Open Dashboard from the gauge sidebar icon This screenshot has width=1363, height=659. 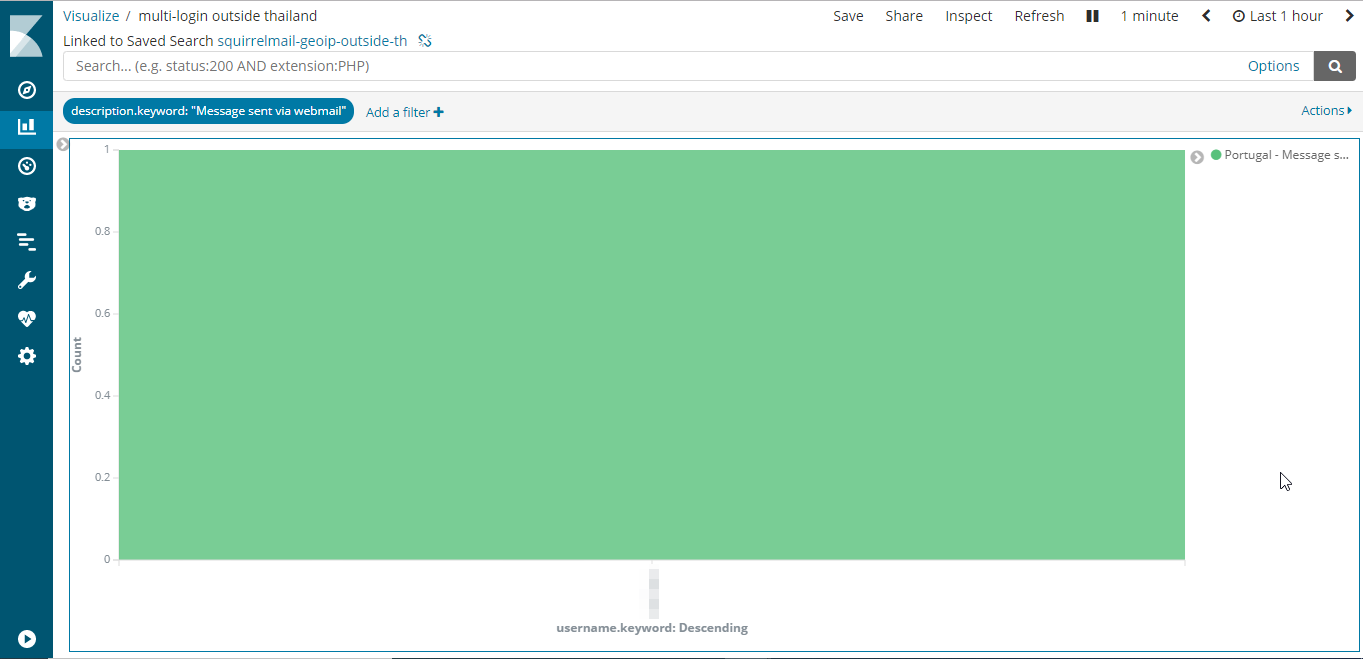point(27,166)
